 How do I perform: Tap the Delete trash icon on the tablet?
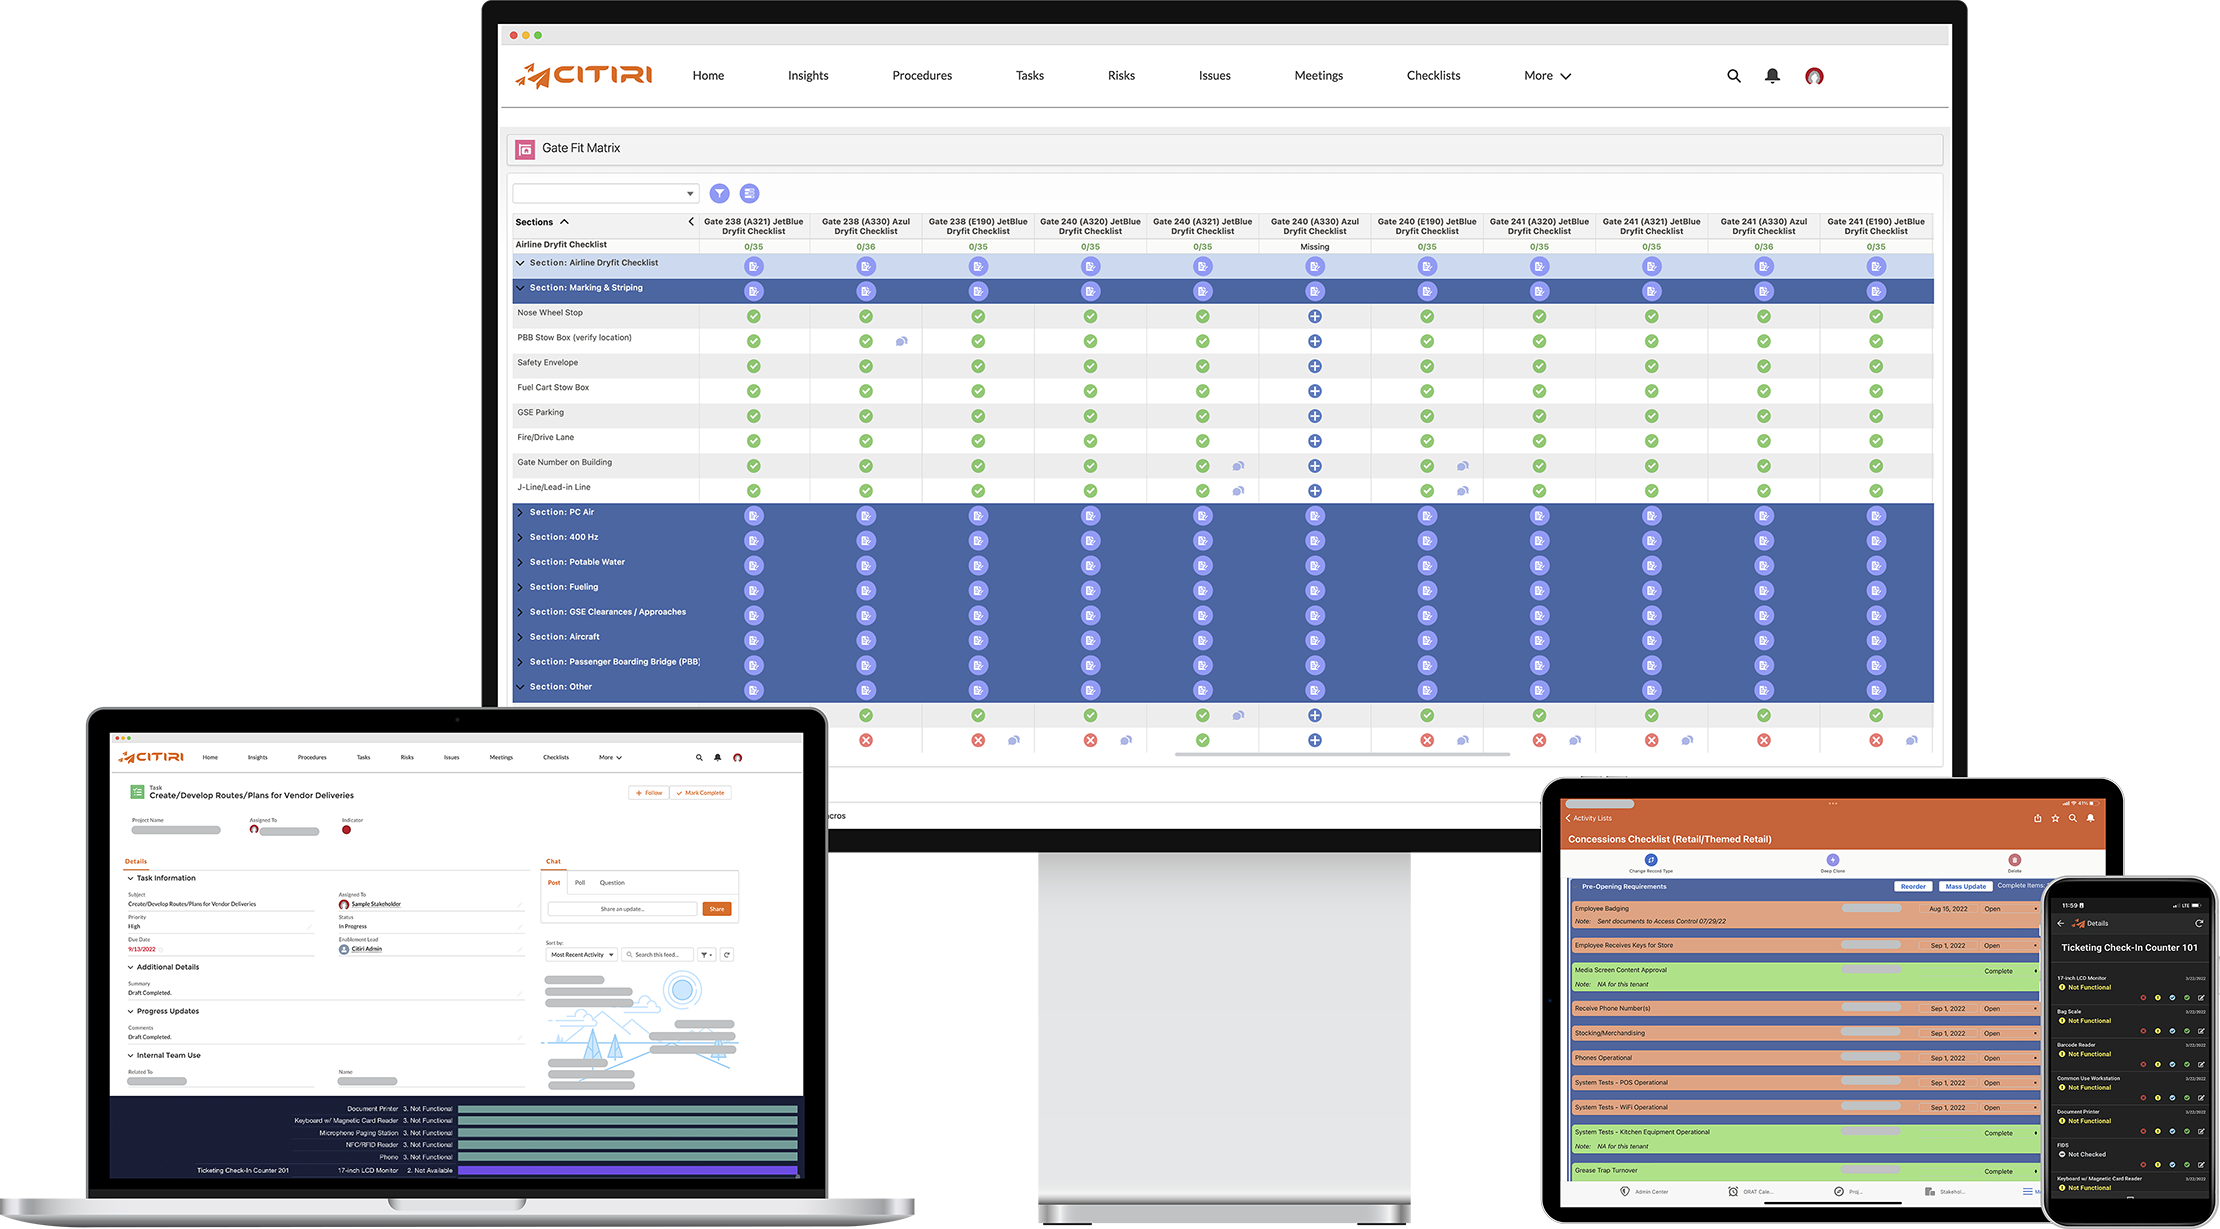[x=2015, y=860]
